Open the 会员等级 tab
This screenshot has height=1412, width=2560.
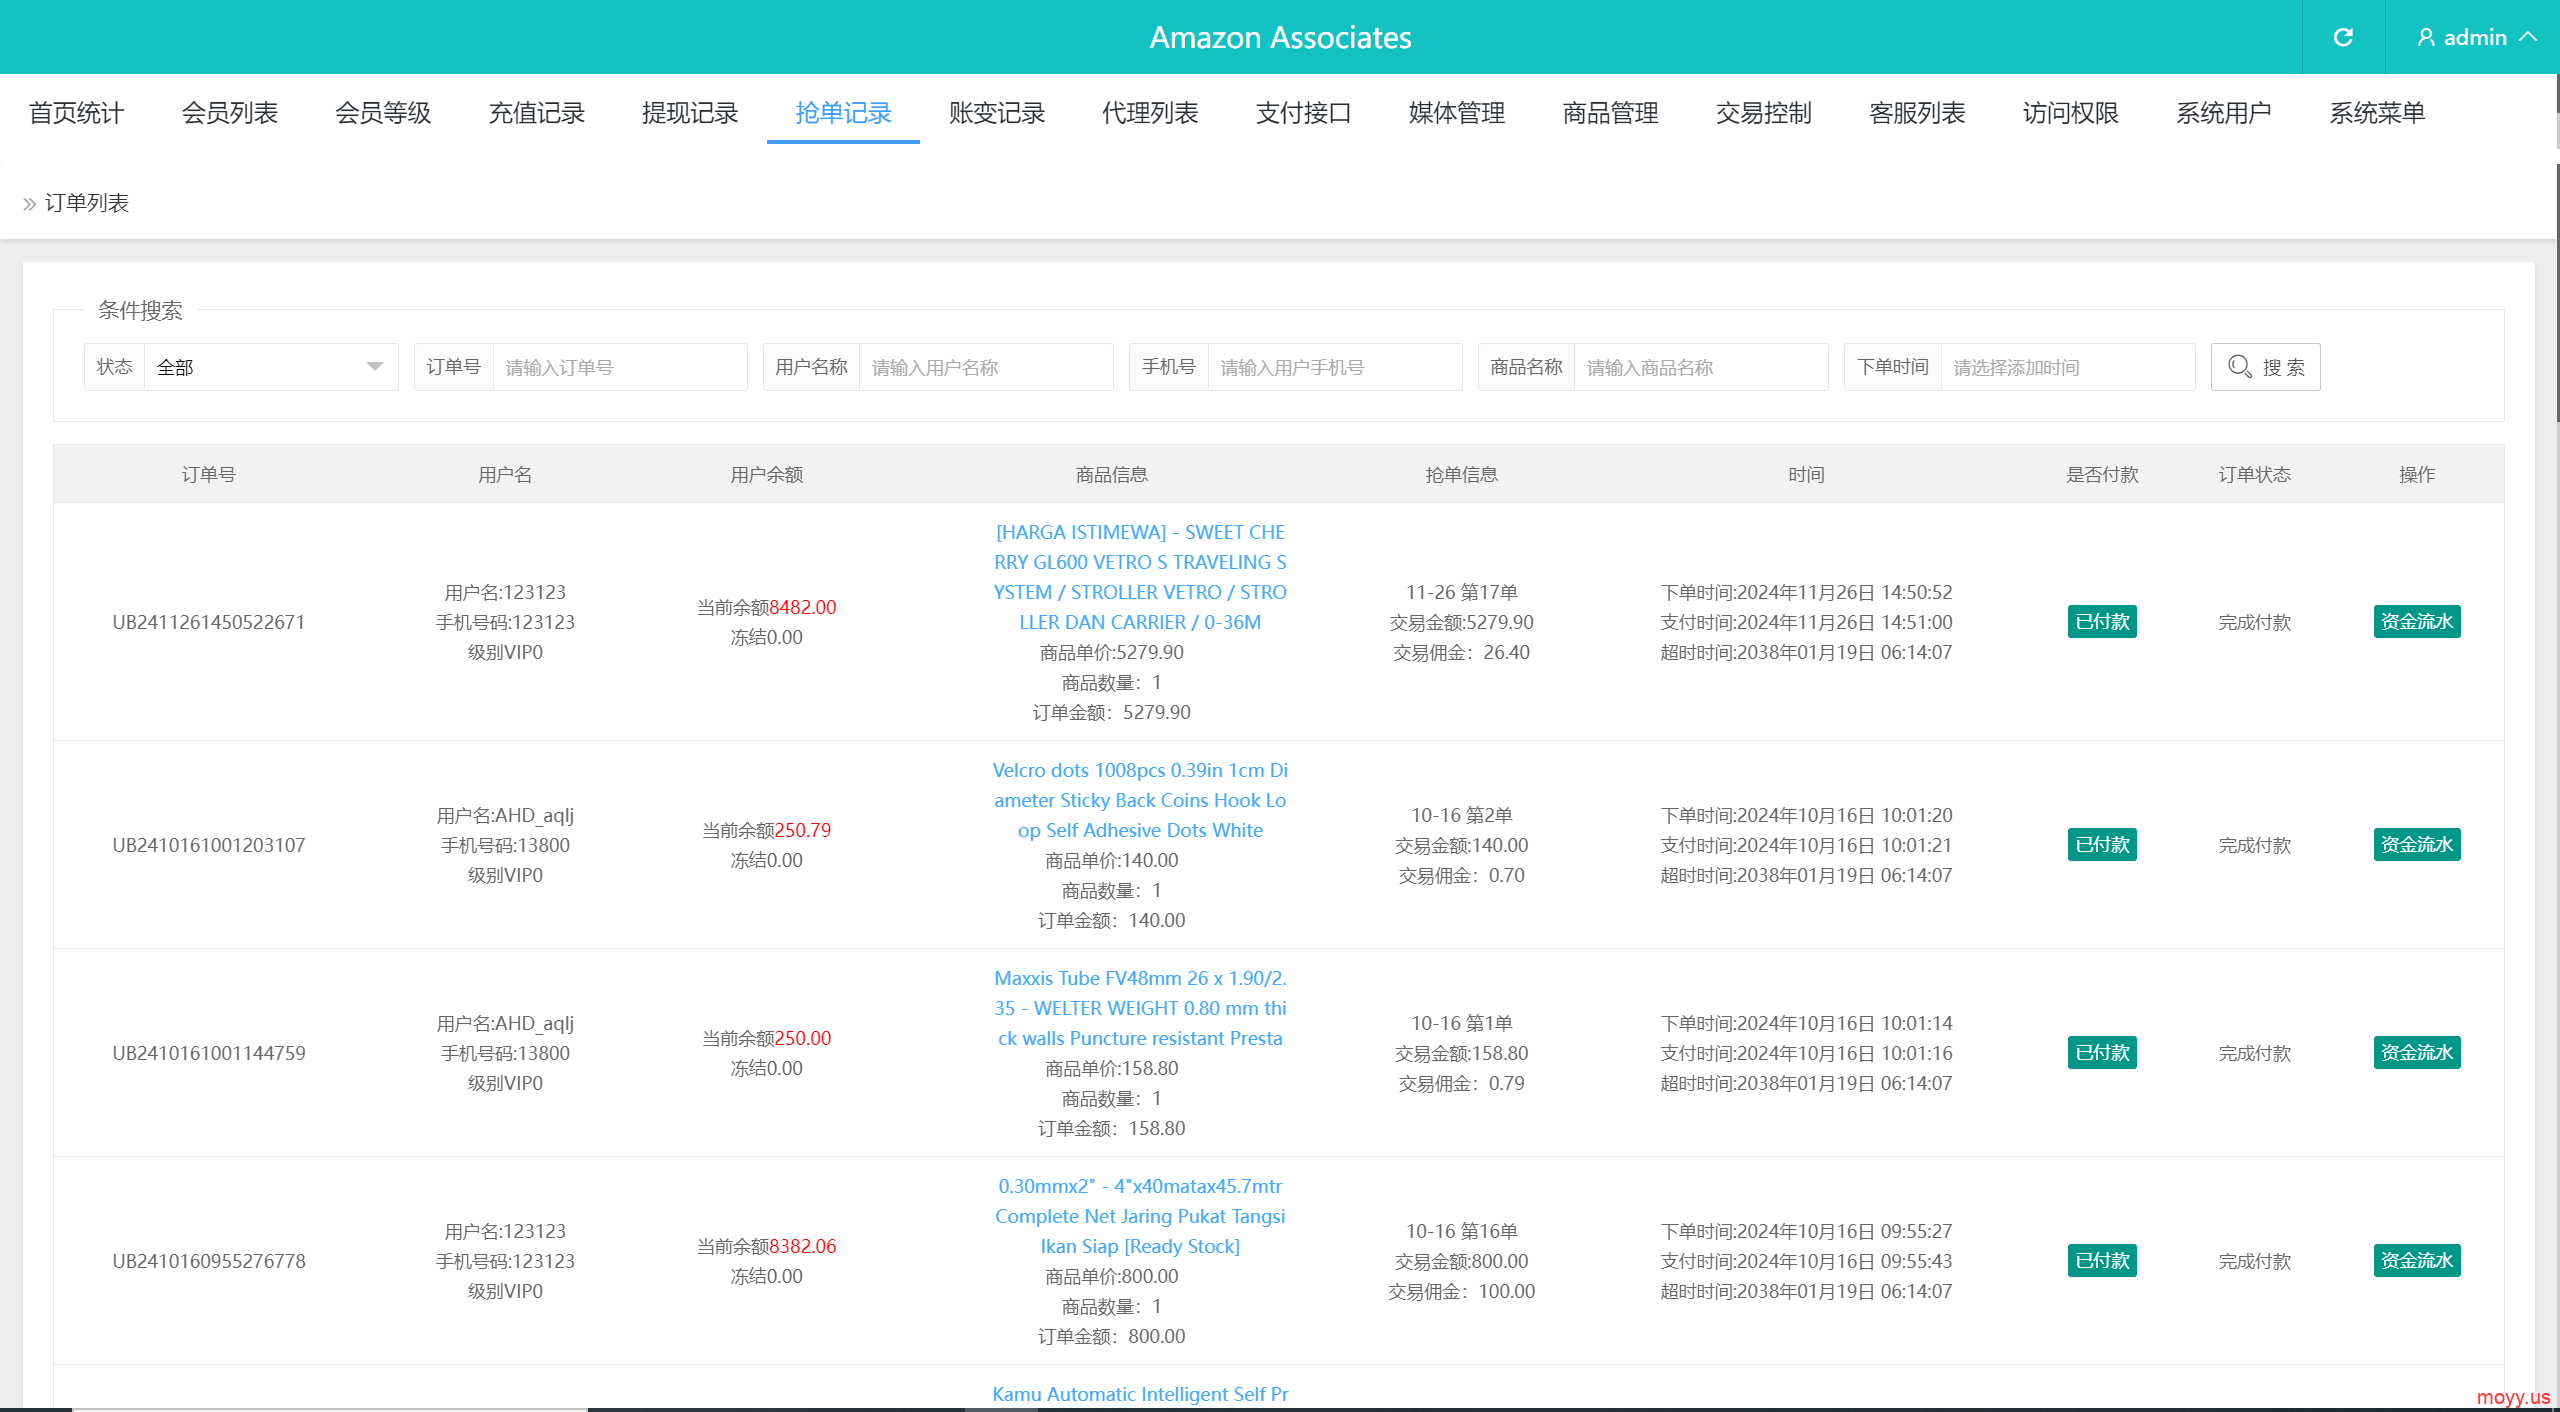click(x=383, y=113)
